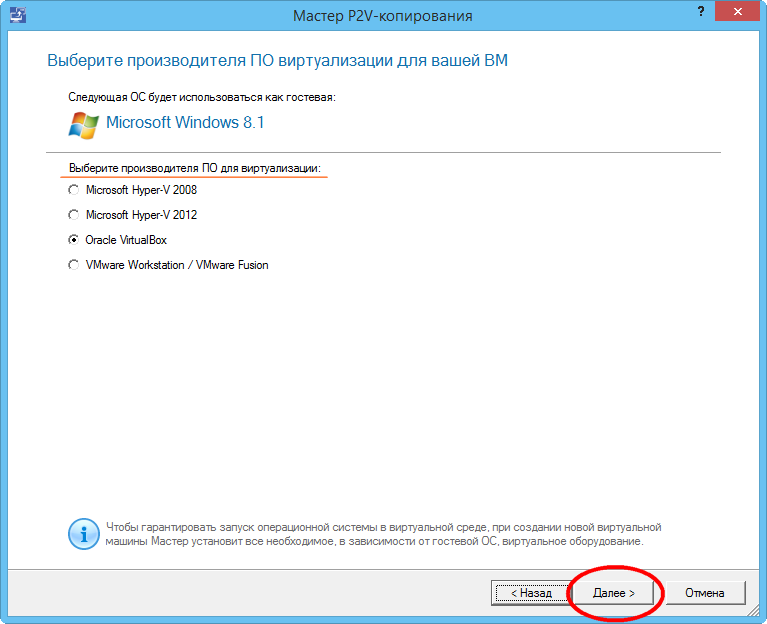Image resolution: width=767 pixels, height=624 pixels.
Task: Click the Microsoft Windows 8.1 text
Action: pyautogui.click(x=185, y=122)
